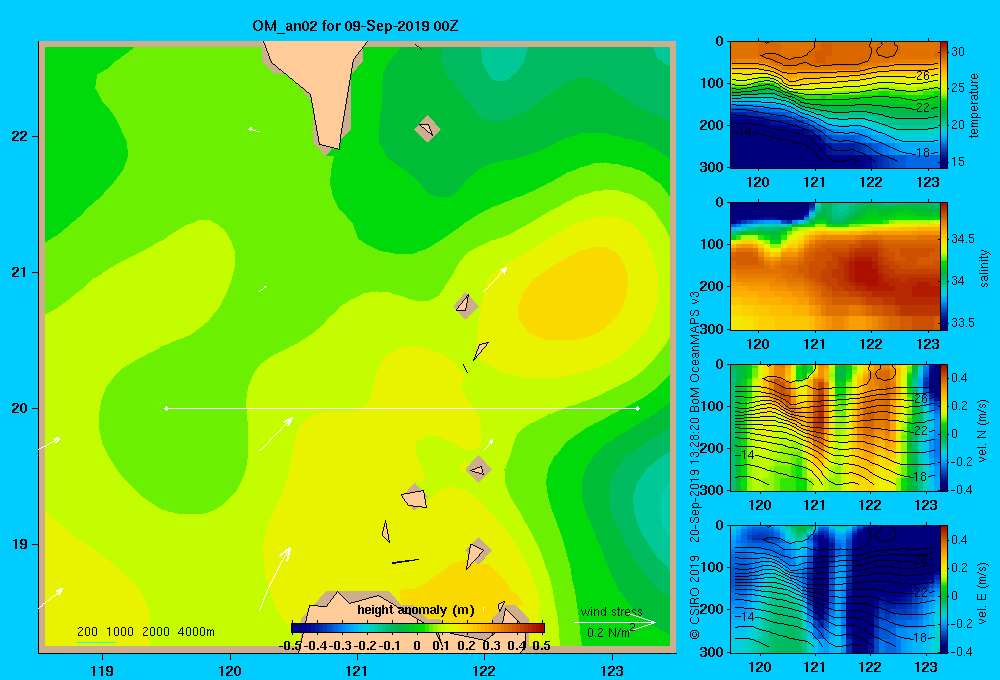Screen dimensions: 1000x680
Task: Click the salinity scale value 34.5
Action: tap(962, 239)
